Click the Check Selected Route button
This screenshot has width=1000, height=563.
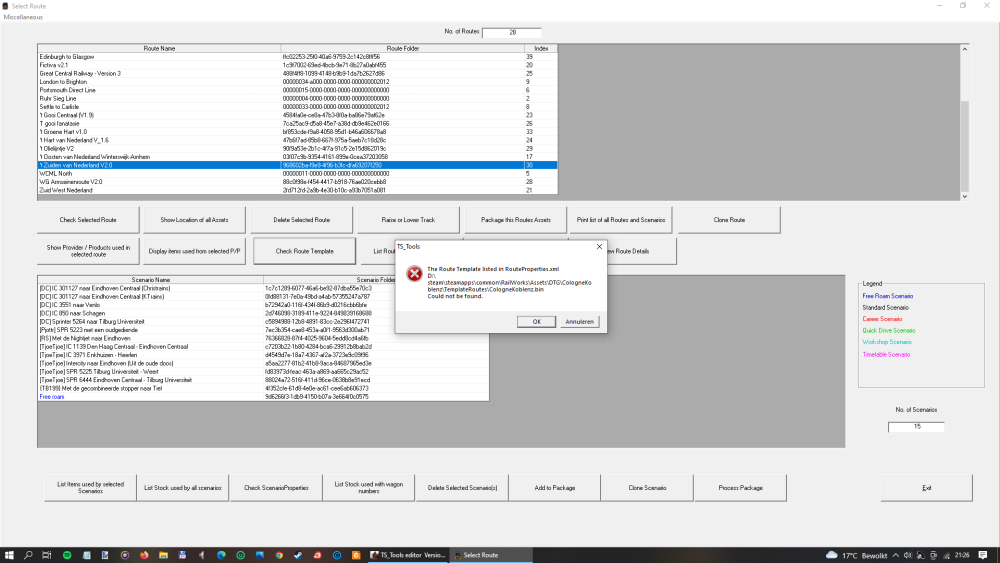click(88, 219)
